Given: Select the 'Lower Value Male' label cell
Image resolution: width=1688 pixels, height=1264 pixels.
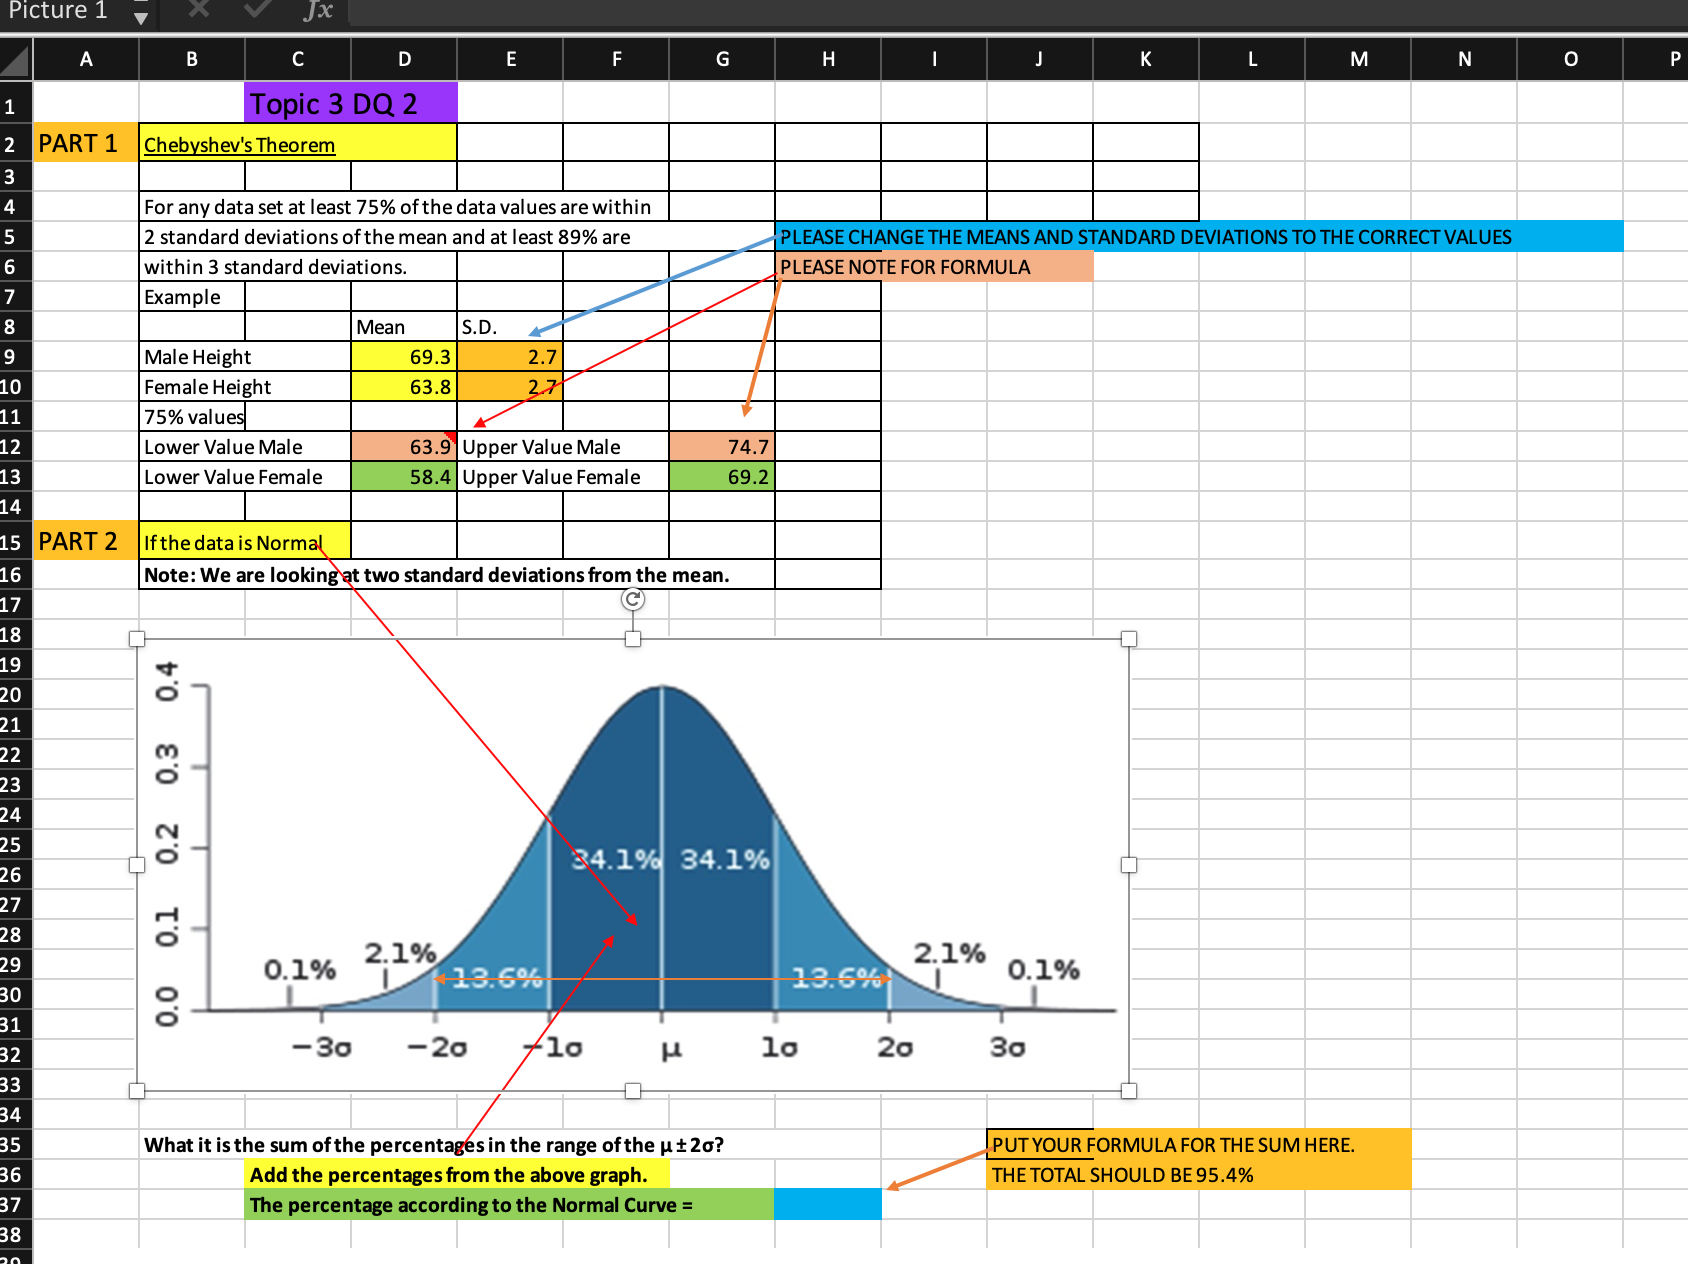Looking at the screenshot, I should (x=245, y=447).
